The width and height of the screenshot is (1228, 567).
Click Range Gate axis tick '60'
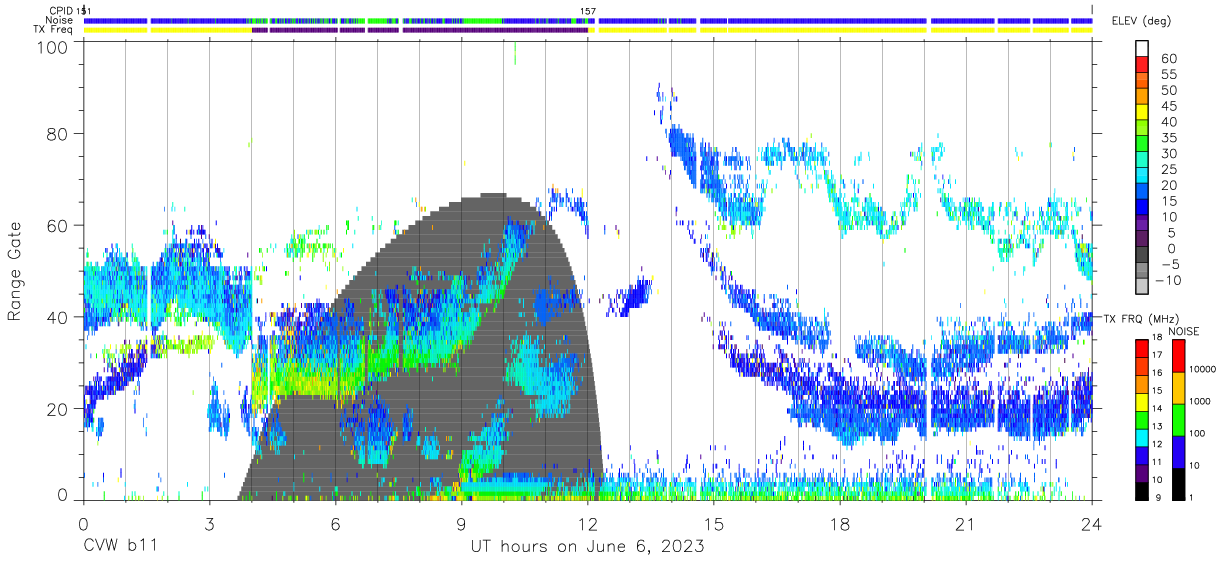coord(60,225)
